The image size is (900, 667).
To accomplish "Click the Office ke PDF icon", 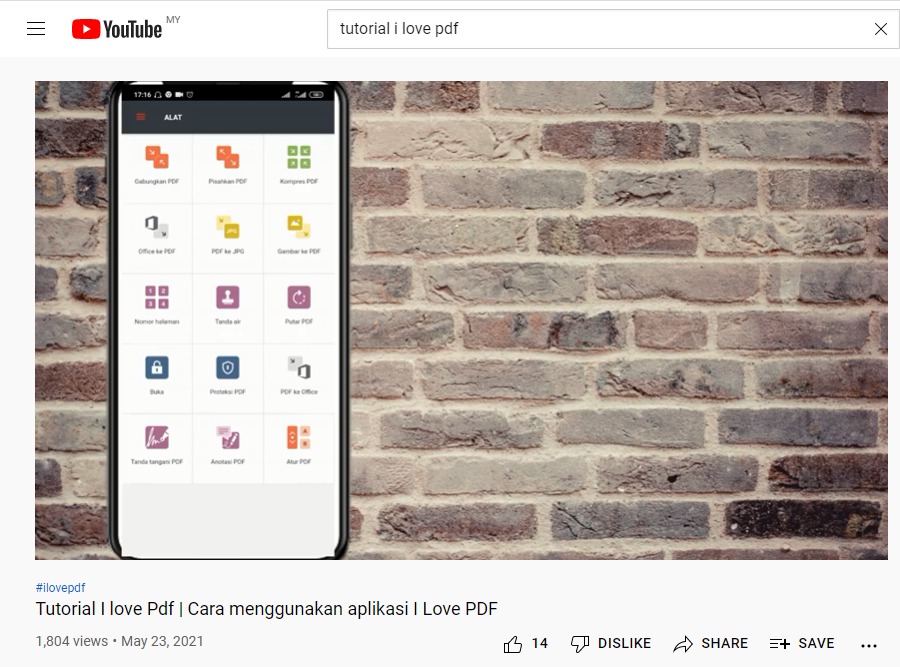I will pos(157,227).
